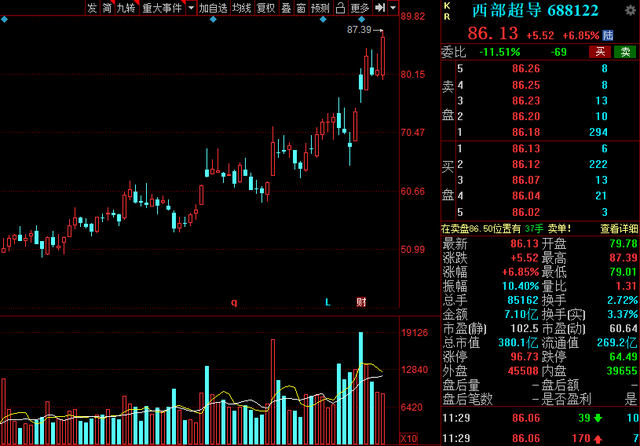Select the blue diamond marker below 预测
640x446 pixels.
point(323,19)
